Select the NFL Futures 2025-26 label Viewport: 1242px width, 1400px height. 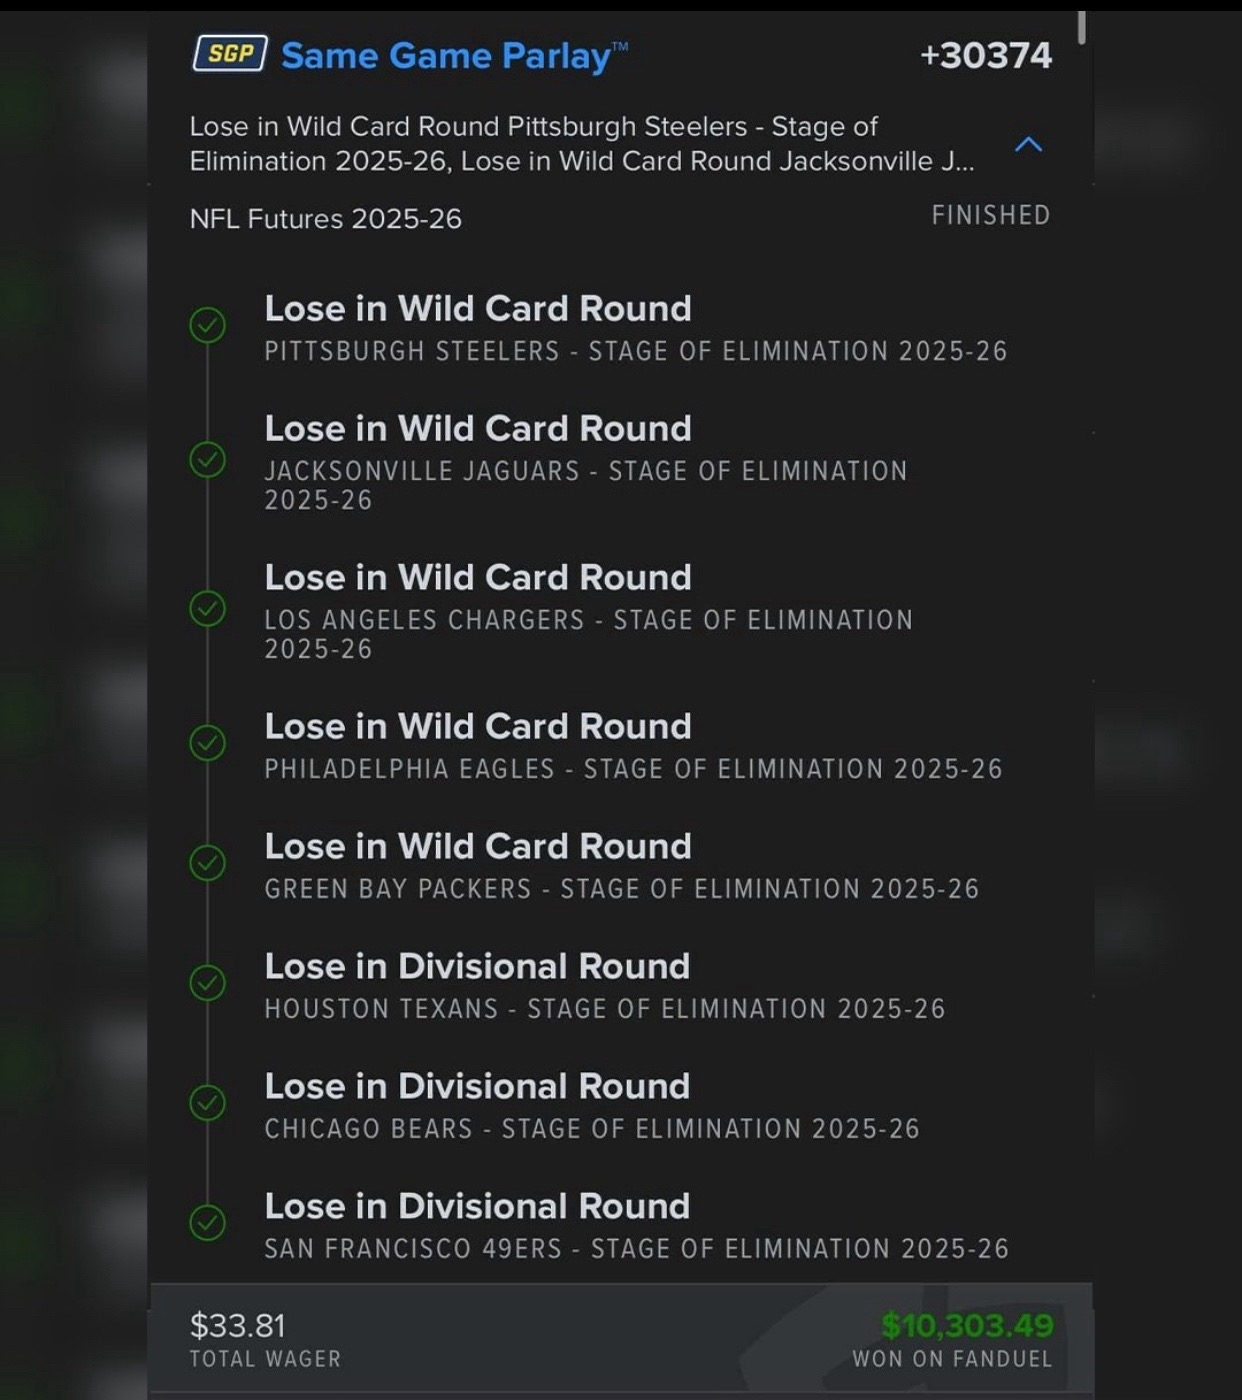pyautogui.click(x=326, y=219)
